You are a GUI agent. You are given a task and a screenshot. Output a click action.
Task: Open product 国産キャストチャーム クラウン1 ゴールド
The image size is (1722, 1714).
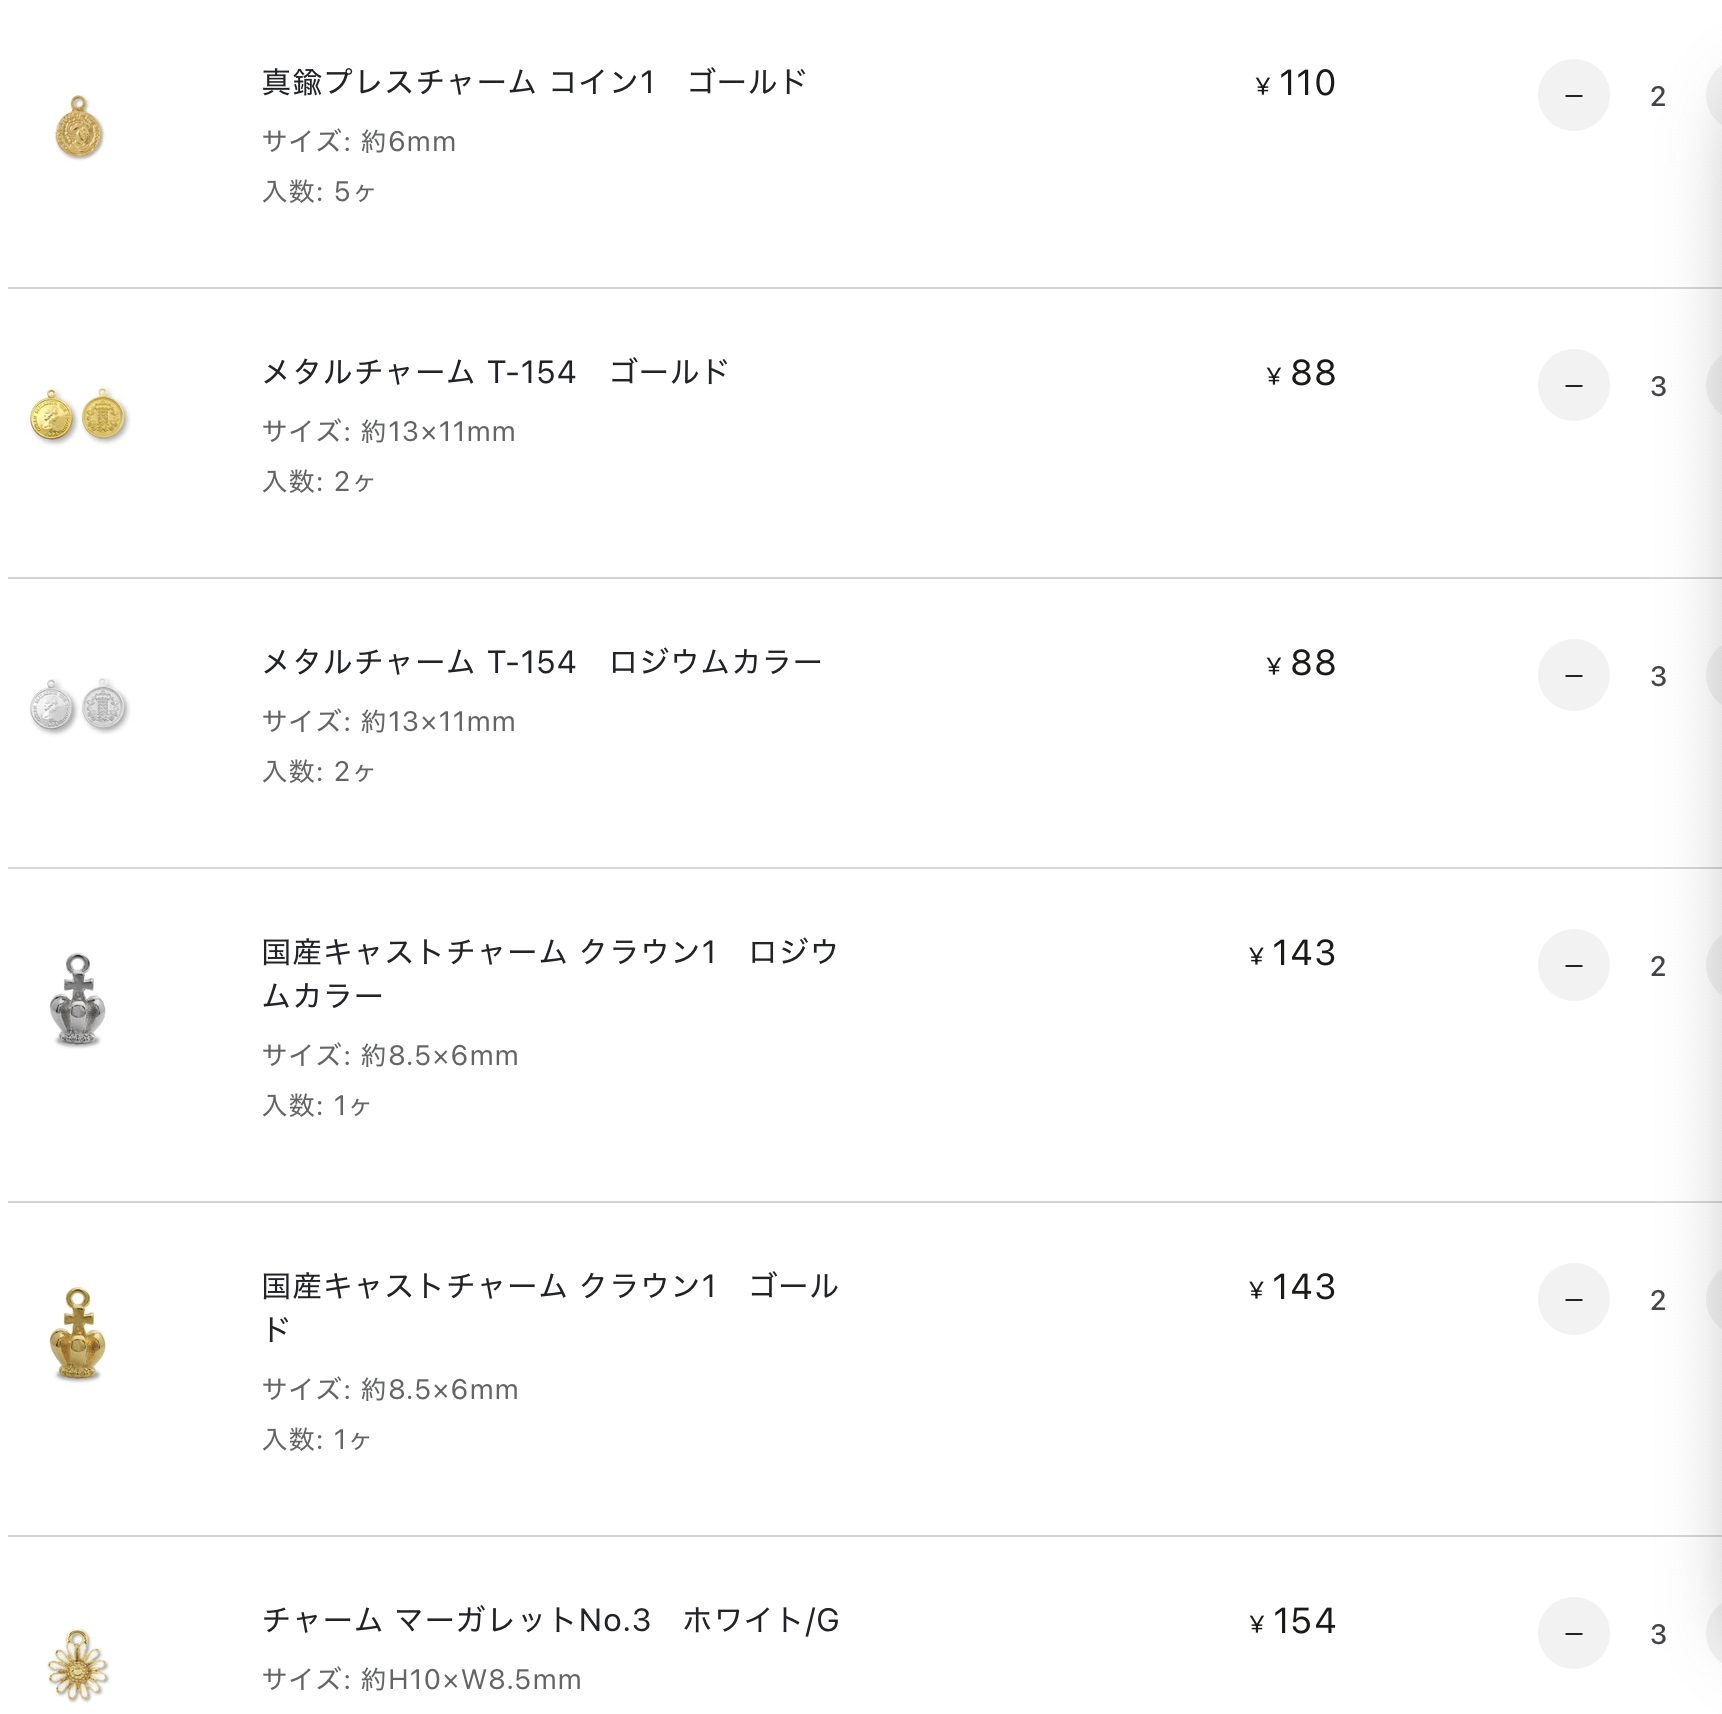[550, 1308]
